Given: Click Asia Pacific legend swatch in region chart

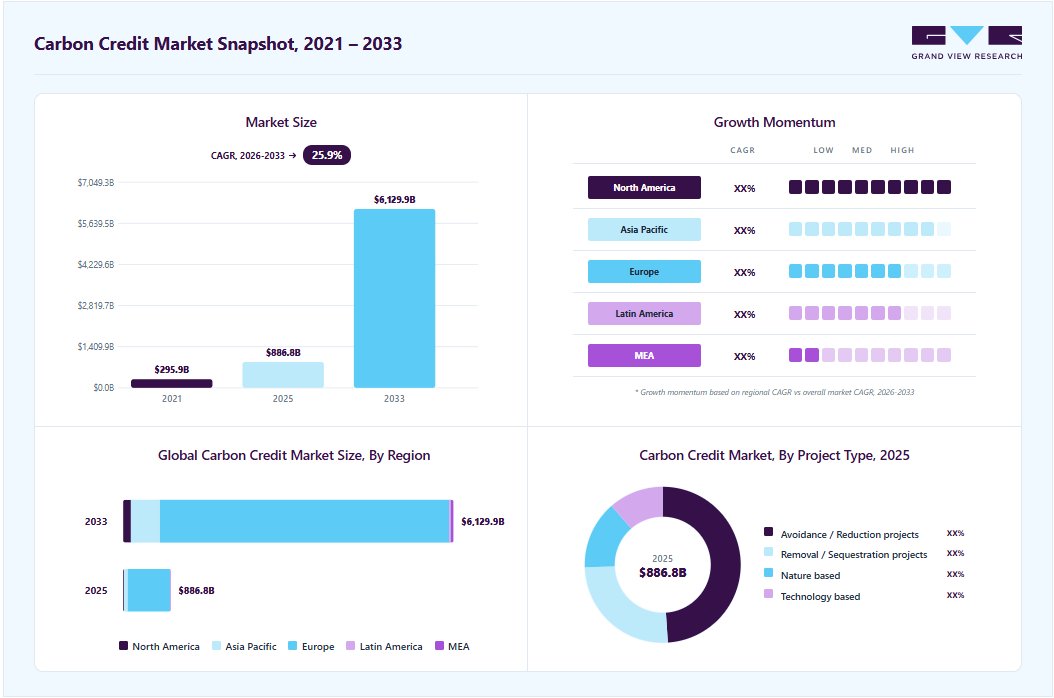Looking at the screenshot, I should pyautogui.click(x=216, y=646).
